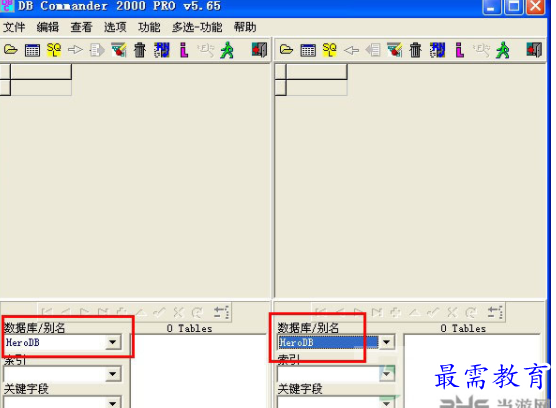Click right panel '0 Tables' label

coord(463,329)
